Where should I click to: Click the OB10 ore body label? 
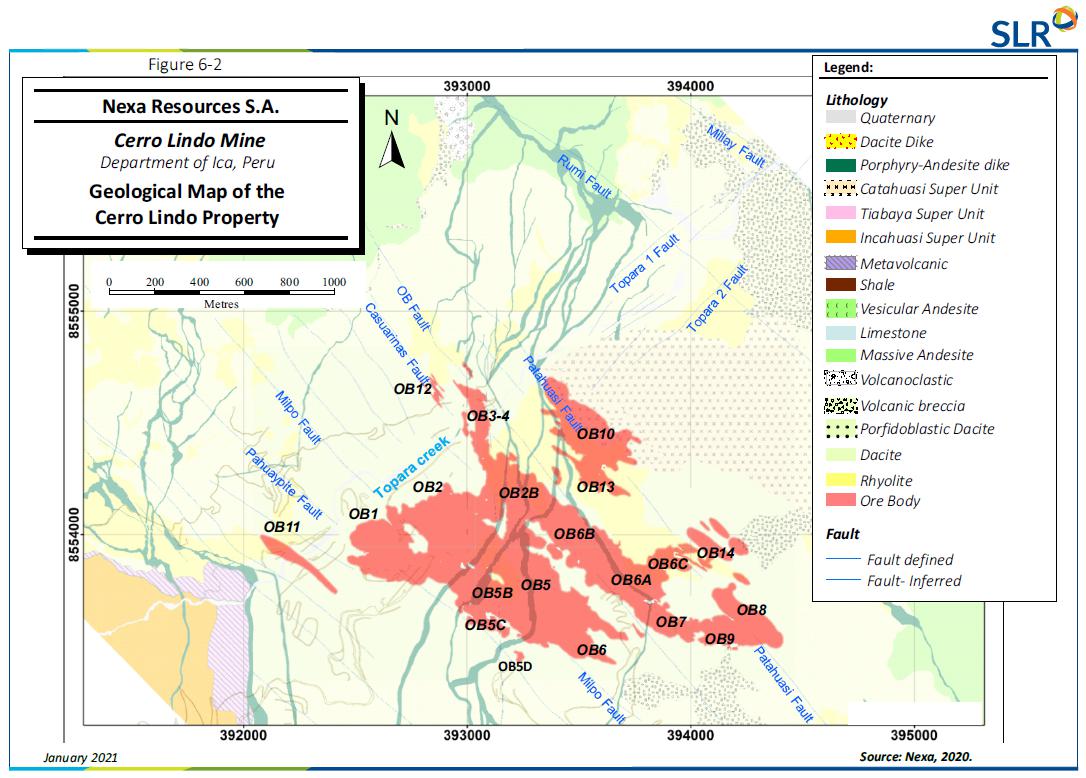pos(596,434)
